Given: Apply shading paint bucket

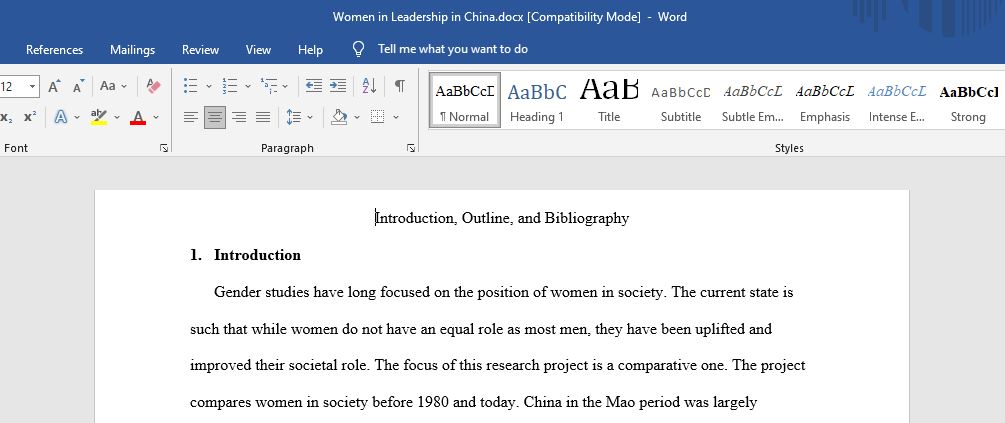Looking at the screenshot, I should pos(339,117).
